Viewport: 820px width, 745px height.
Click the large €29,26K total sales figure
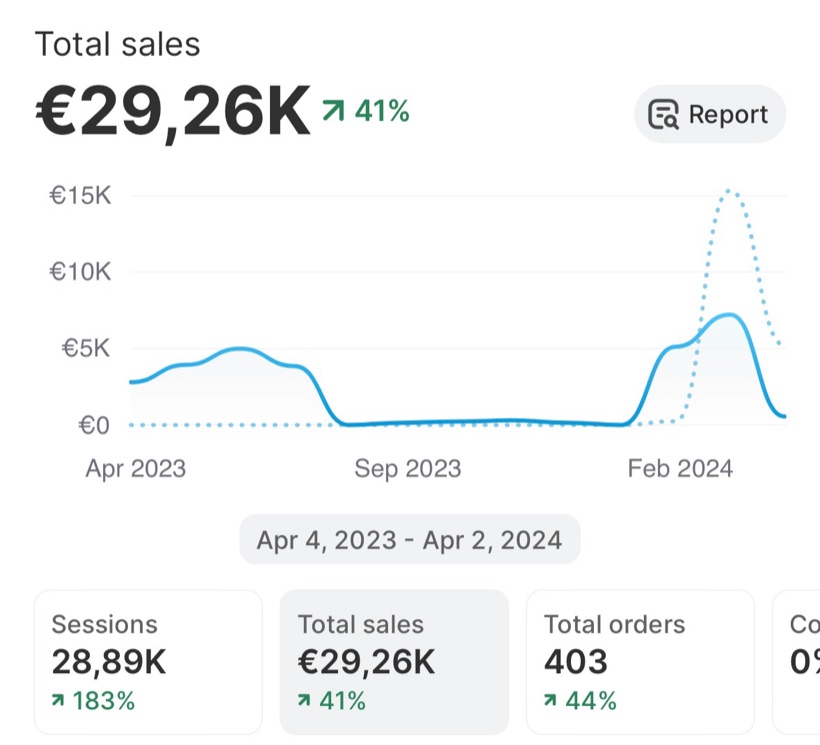click(173, 112)
